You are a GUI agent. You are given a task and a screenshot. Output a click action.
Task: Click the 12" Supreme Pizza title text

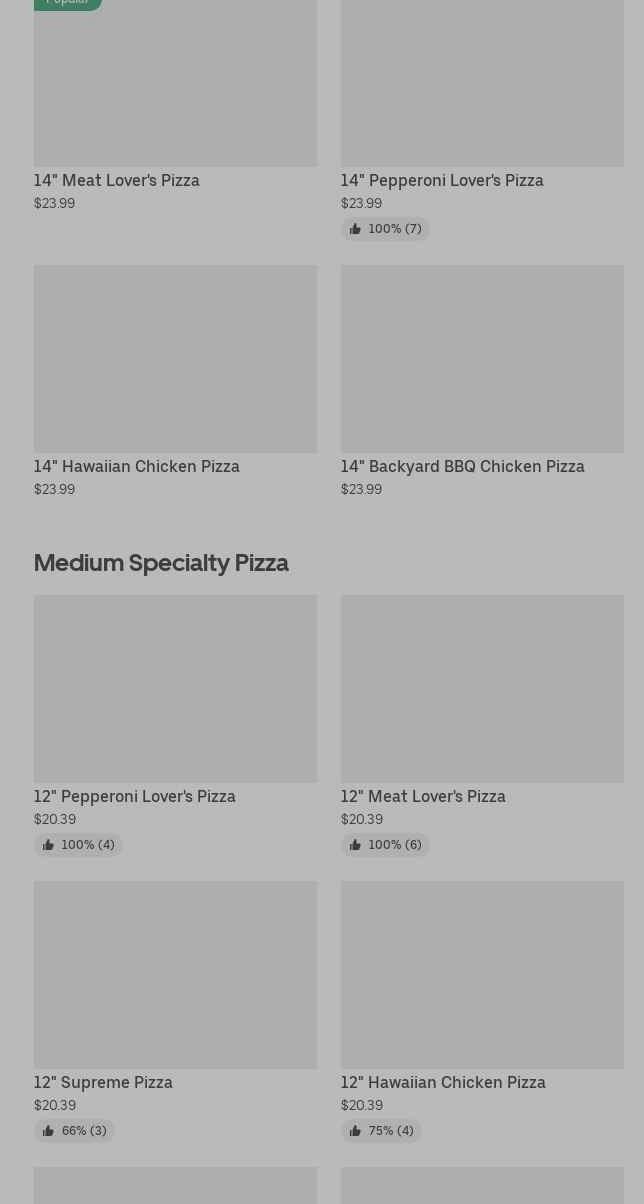pos(103,1082)
